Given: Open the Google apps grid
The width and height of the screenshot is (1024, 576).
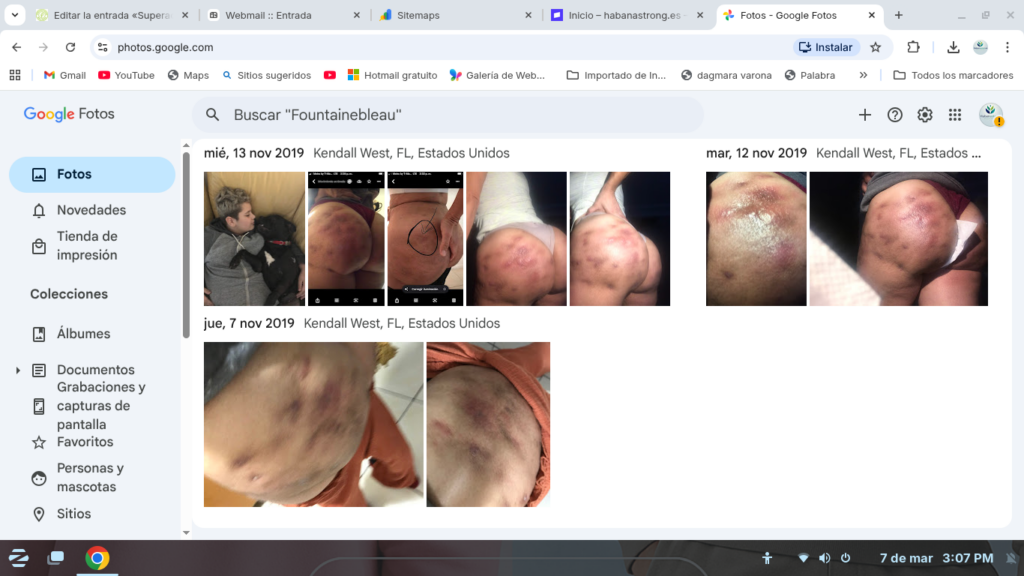Looking at the screenshot, I should (955, 115).
